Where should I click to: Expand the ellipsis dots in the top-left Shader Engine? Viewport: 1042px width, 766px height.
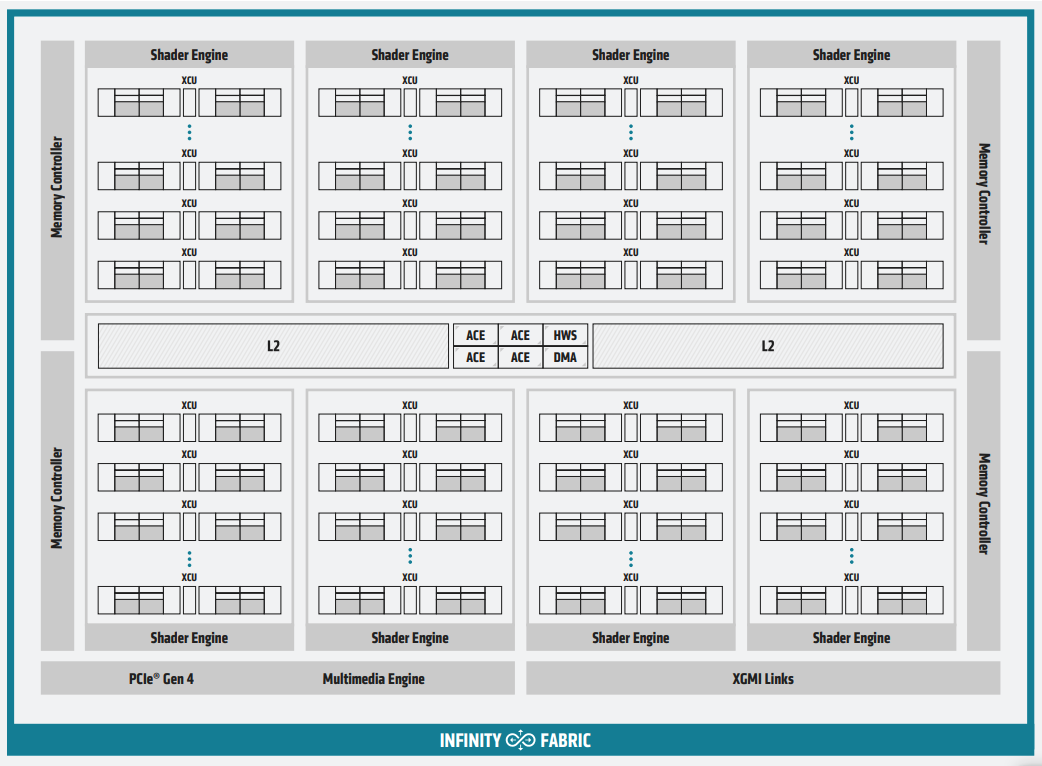tap(189, 132)
